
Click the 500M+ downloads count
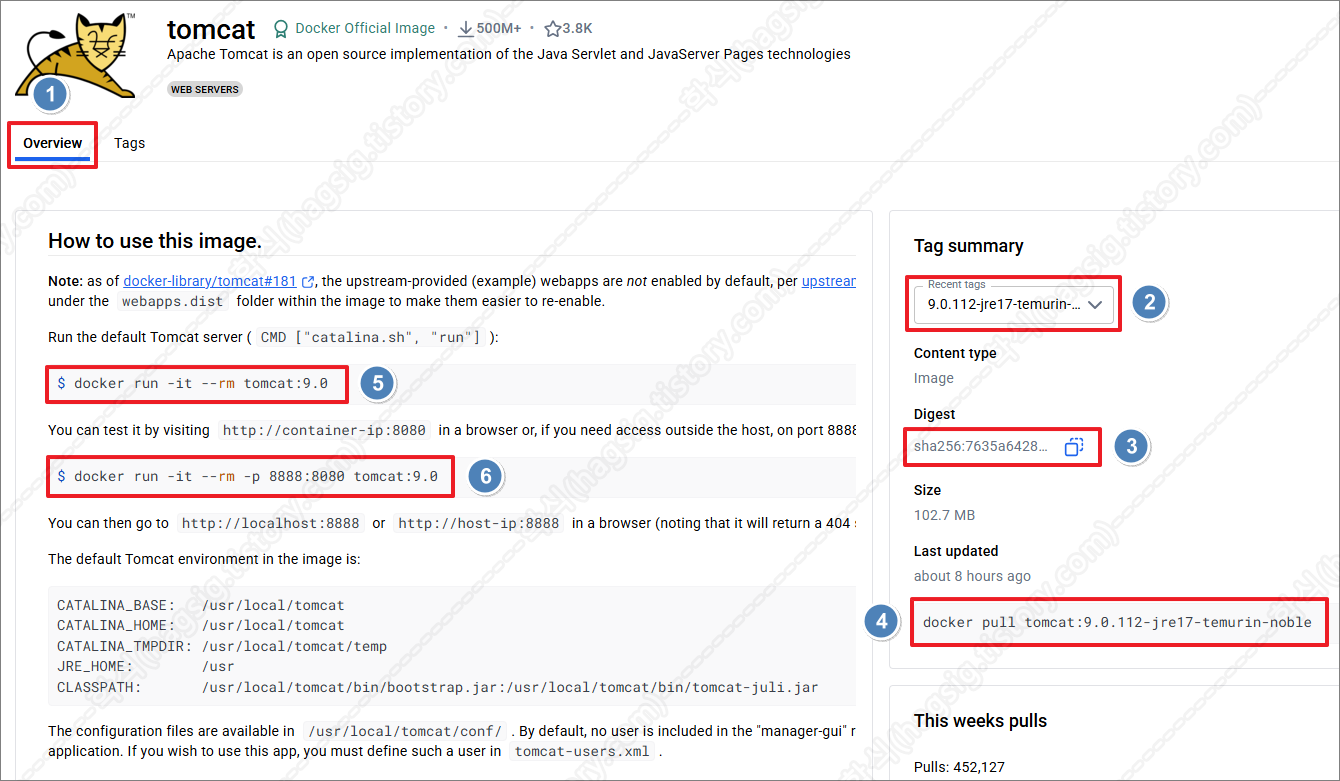tap(499, 29)
